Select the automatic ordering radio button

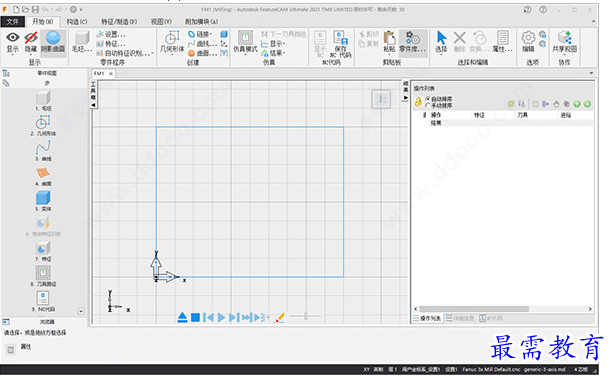(428, 99)
